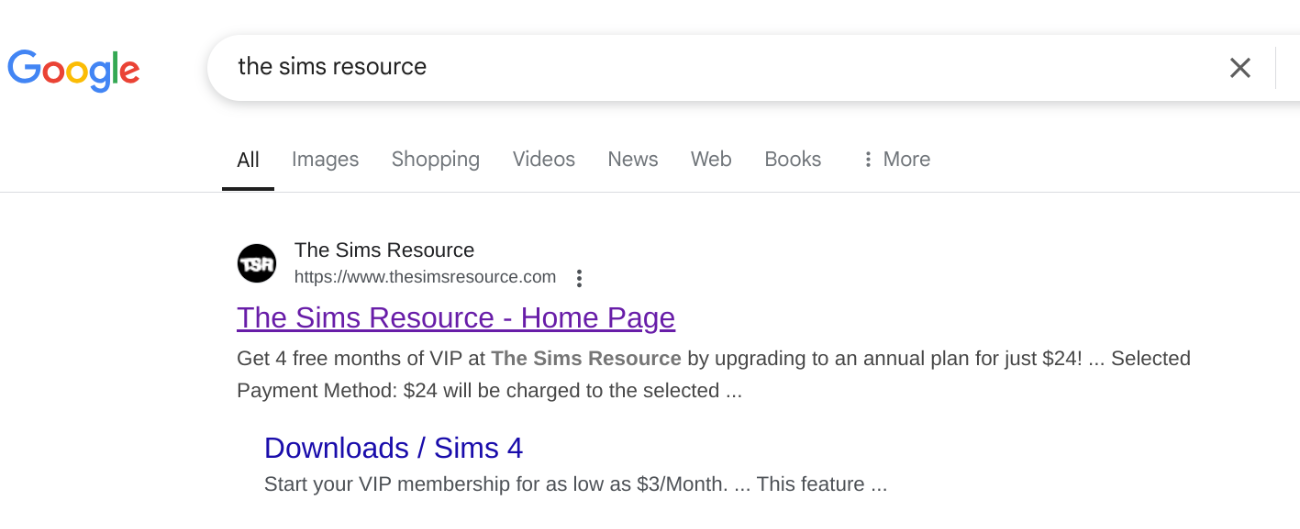Open the Downloads / Sims 4 sitelink
The height and width of the screenshot is (529, 1300).
point(393,448)
